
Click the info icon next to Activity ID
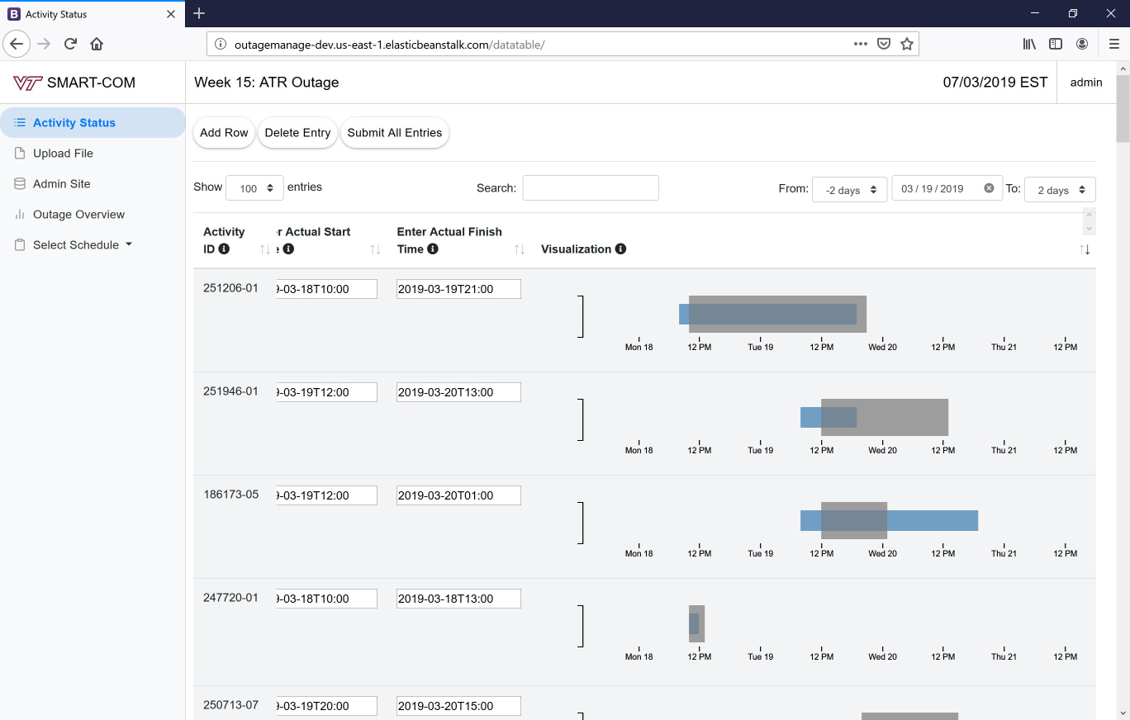[224, 248]
